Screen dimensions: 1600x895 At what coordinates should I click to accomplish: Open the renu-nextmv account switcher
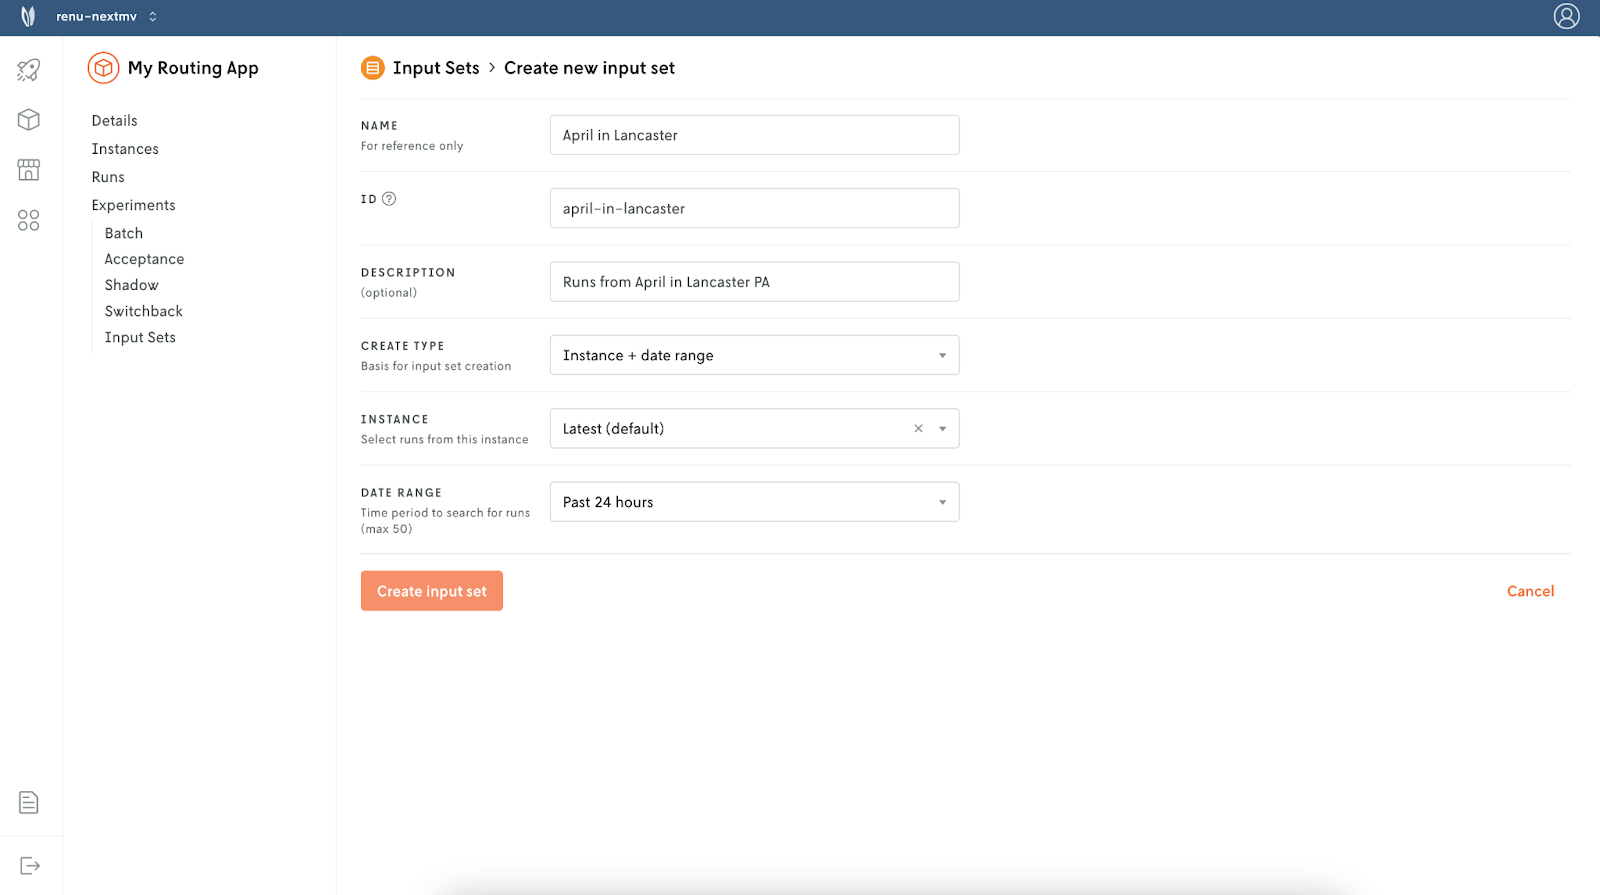coord(107,16)
